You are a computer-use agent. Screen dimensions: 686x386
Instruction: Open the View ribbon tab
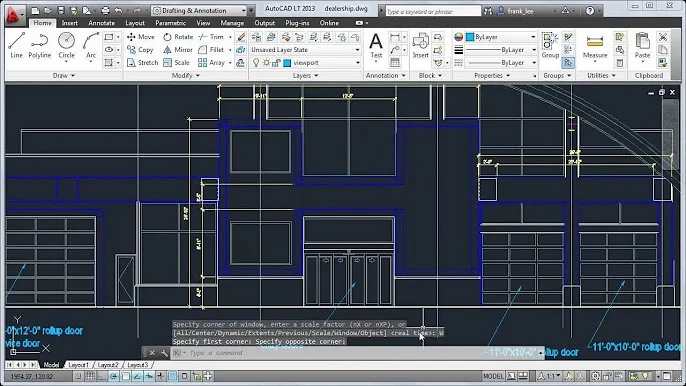tap(203, 23)
